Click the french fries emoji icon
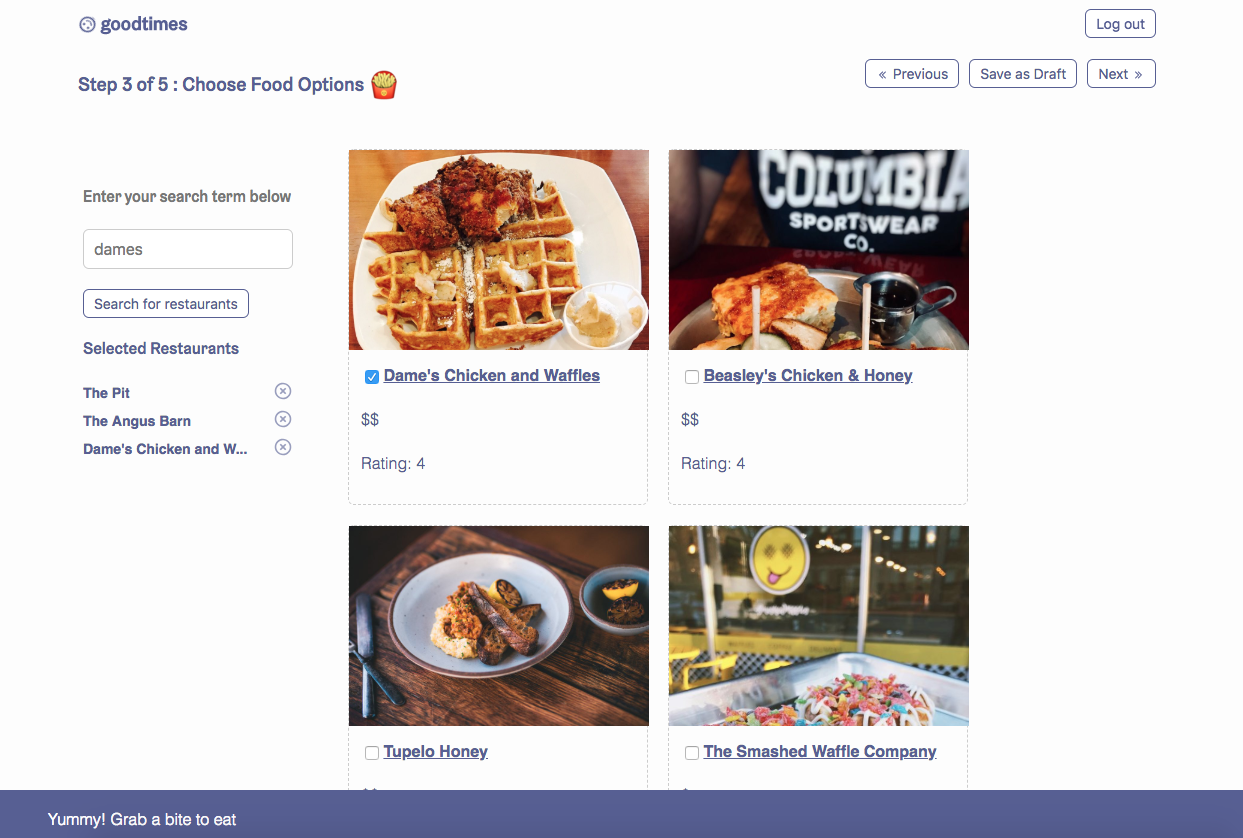 (x=384, y=85)
